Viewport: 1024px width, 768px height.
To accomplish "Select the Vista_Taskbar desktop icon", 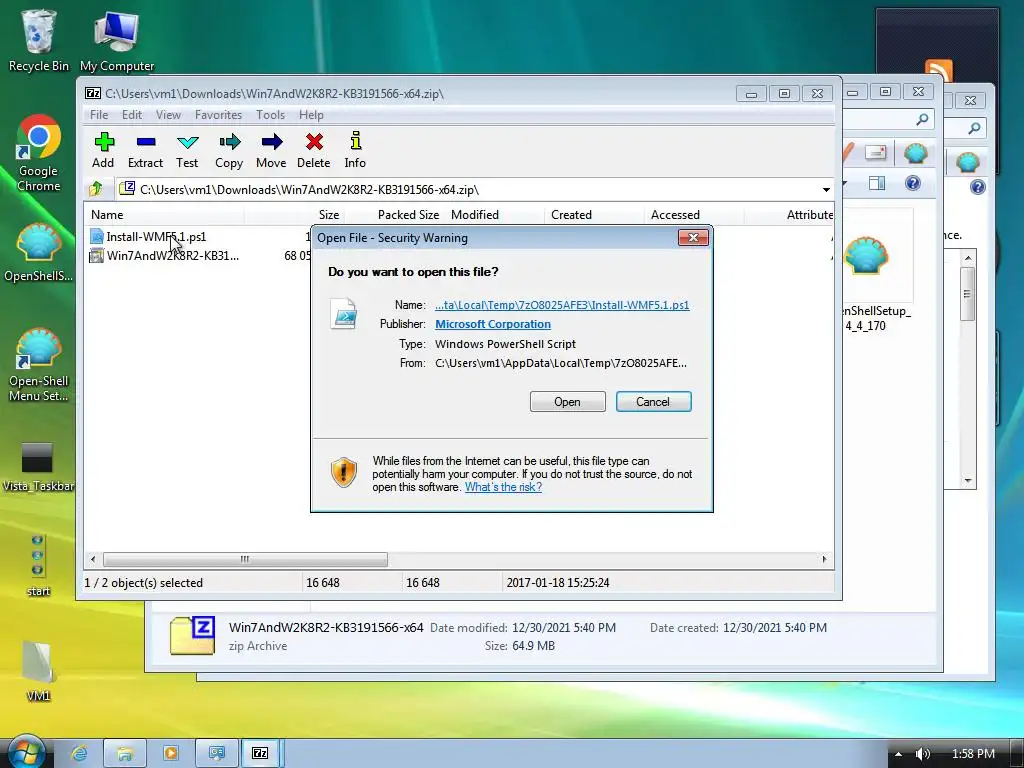I will (37, 467).
